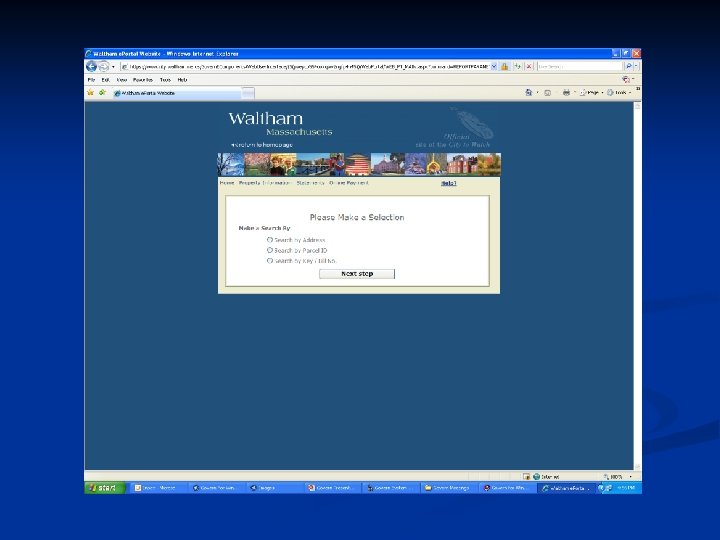
Task: Open the 100% zoom level control
Action: click(618, 477)
